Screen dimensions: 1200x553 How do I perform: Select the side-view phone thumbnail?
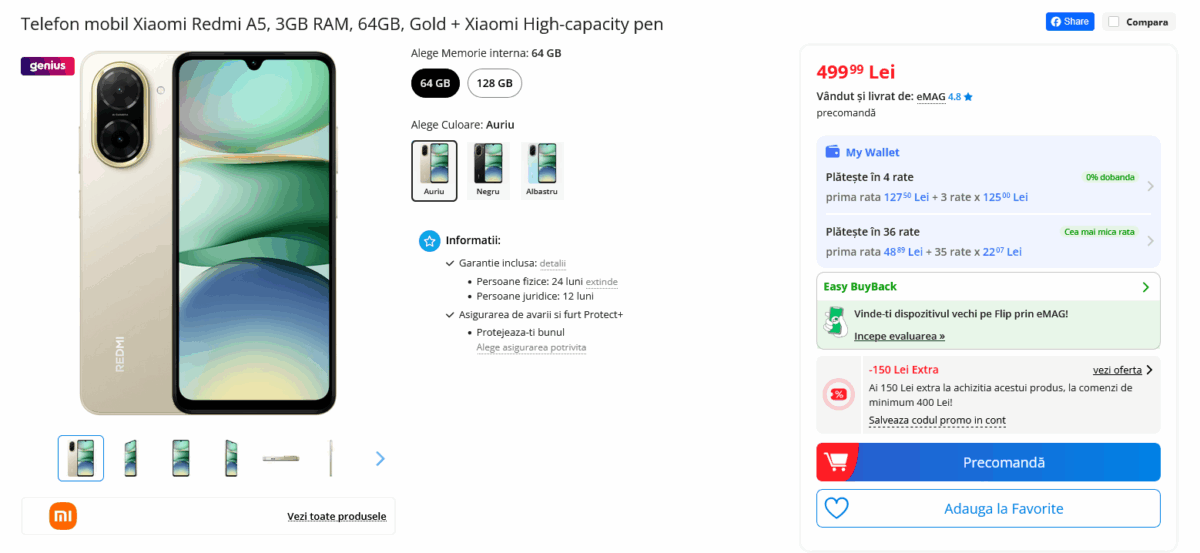coord(330,458)
